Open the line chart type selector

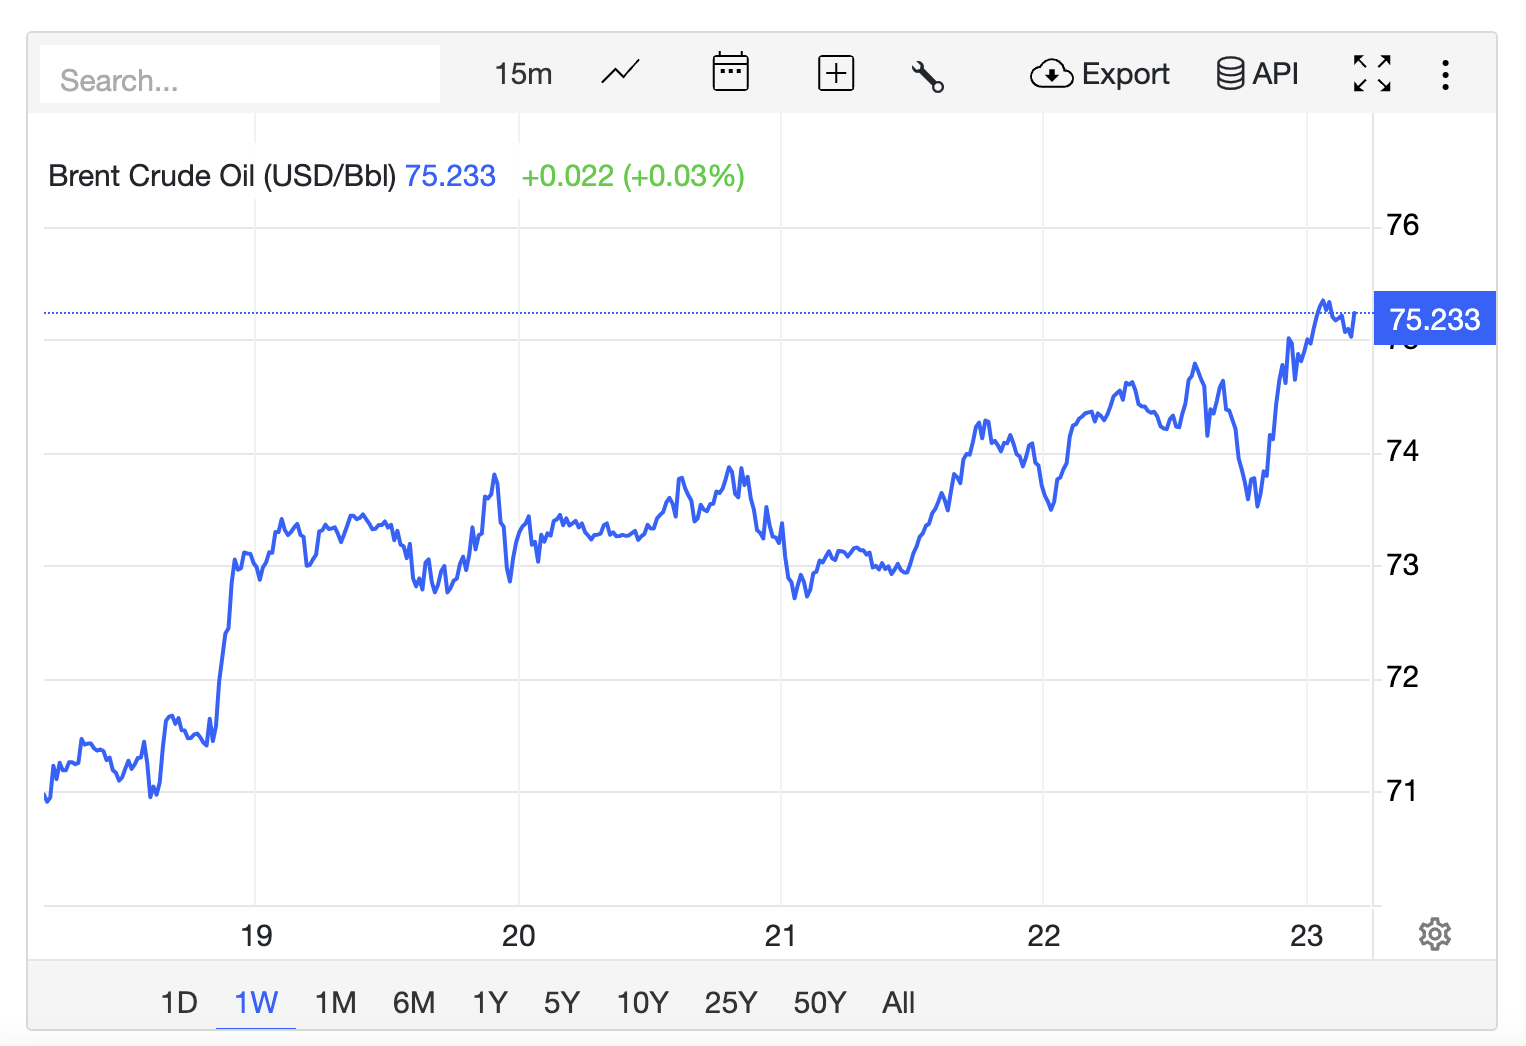[620, 73]
